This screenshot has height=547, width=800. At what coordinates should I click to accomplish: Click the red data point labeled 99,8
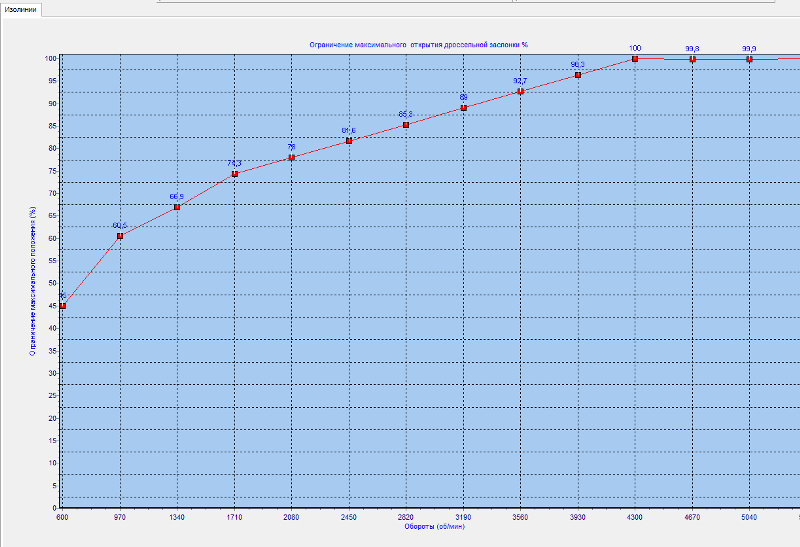(692, 59)
